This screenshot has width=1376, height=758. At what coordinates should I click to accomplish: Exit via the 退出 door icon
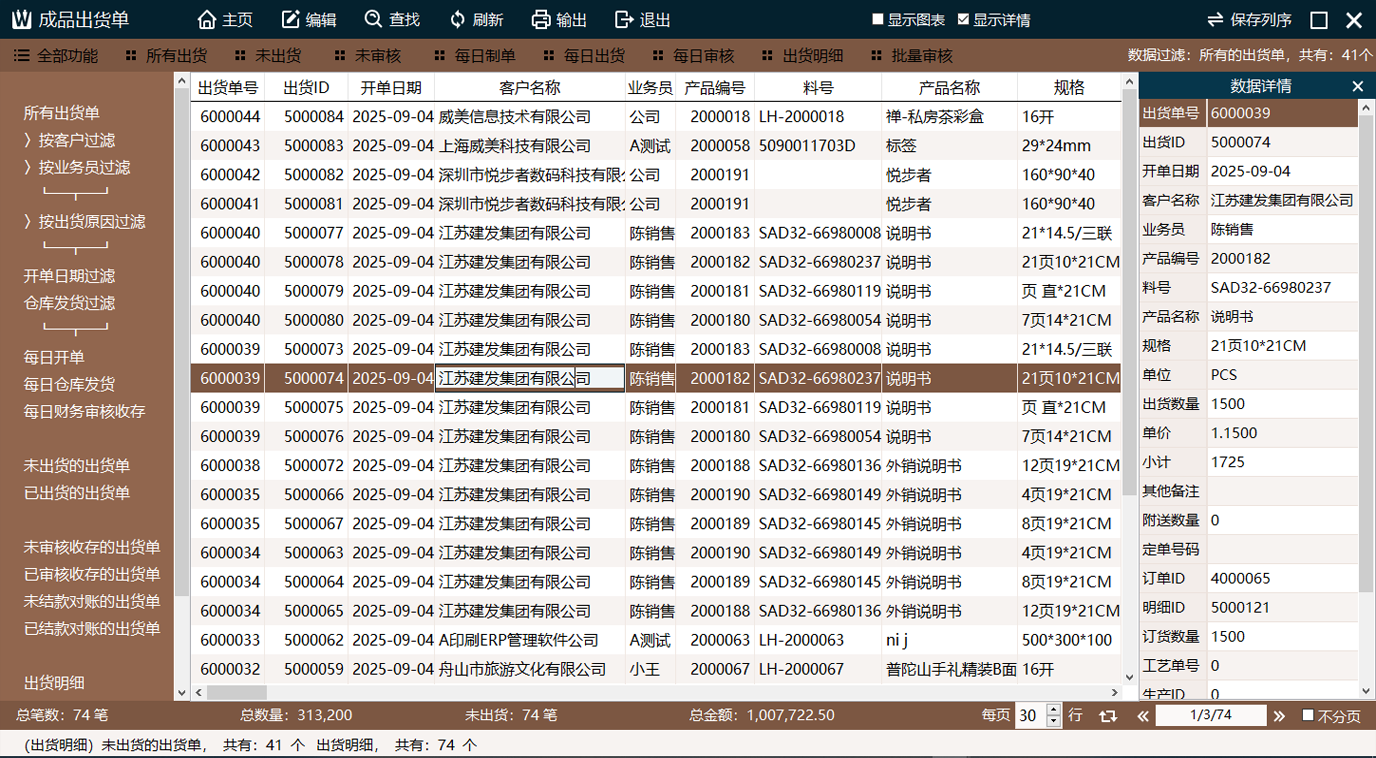620,19
